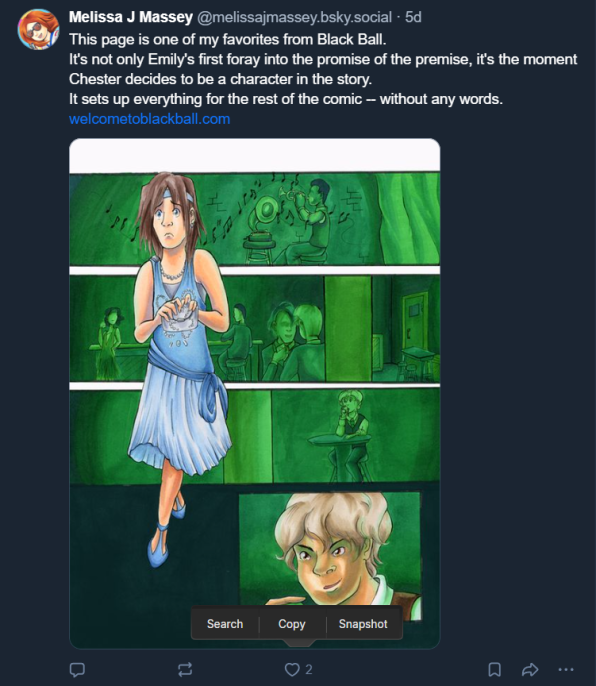Image resolution: width=596 pixels, height=686 pixels.
Task: Click the like count number 2
Action: [309, 669]
